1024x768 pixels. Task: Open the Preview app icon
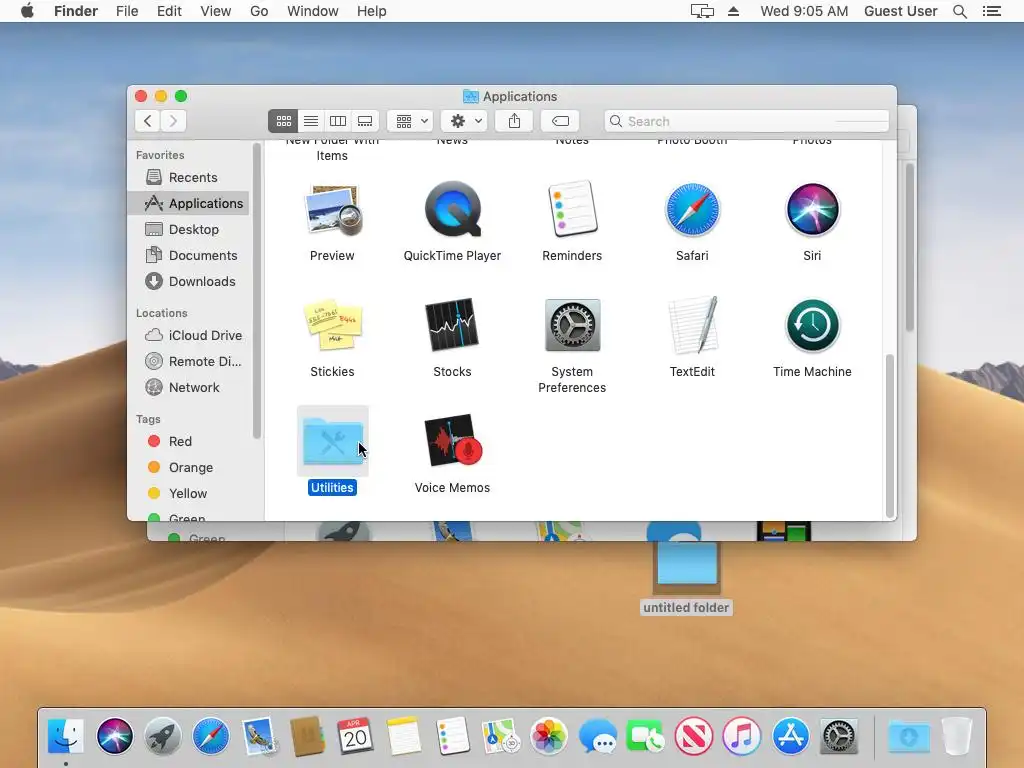tap(333, 210)
